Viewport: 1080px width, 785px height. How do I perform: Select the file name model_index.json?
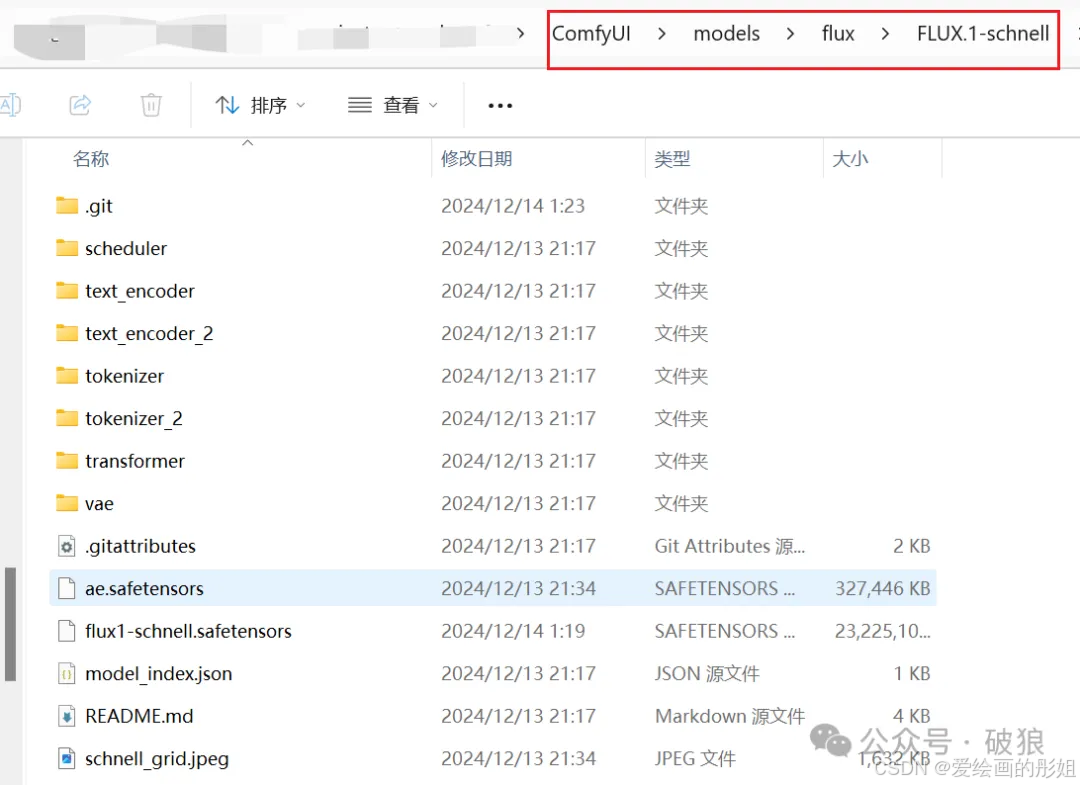pos(158,673)
